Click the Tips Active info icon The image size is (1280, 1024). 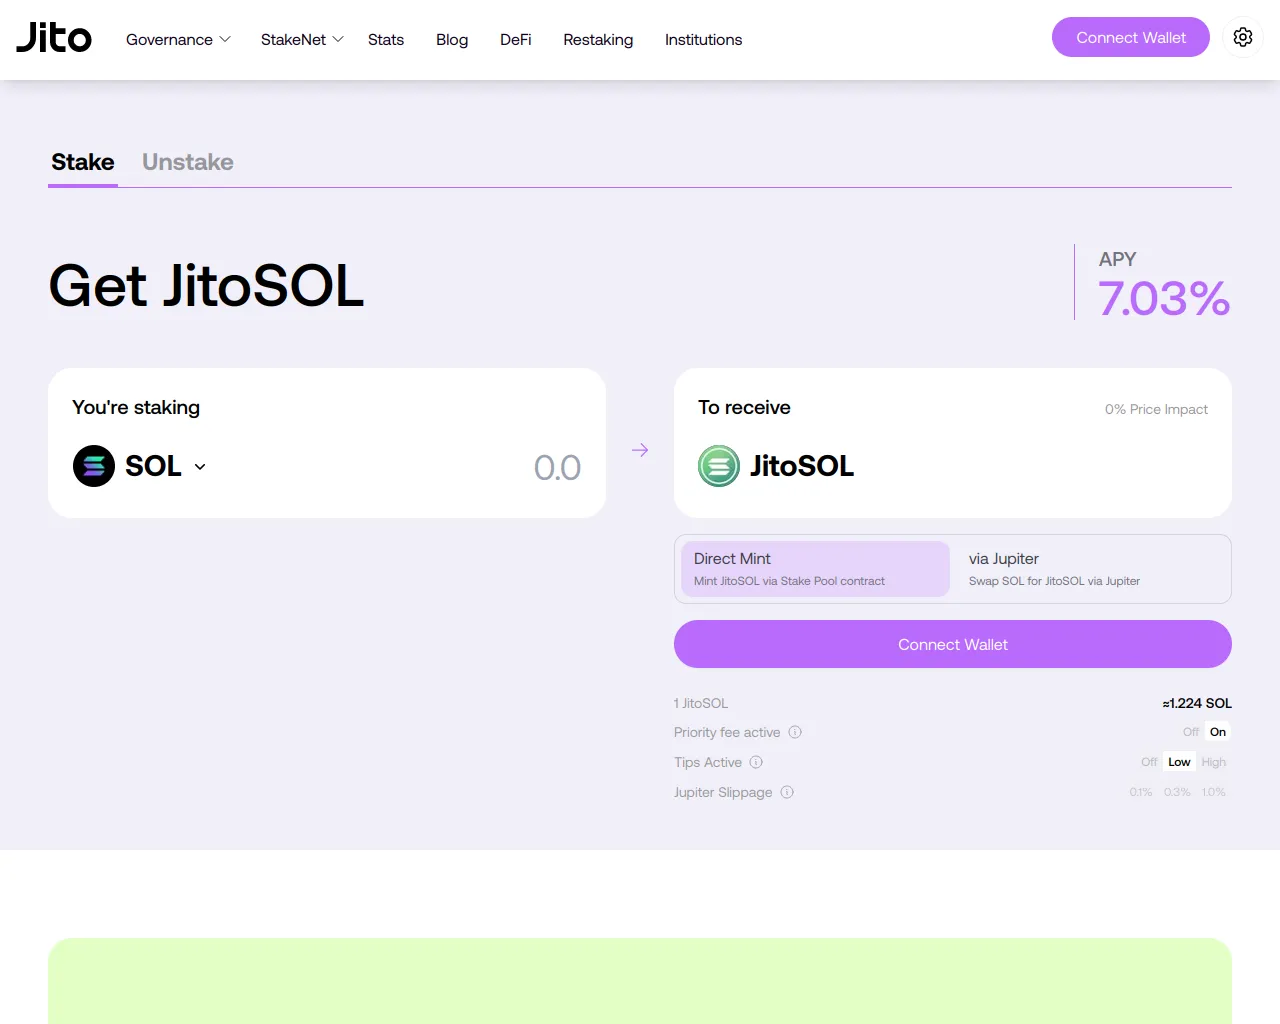[756, 762]
